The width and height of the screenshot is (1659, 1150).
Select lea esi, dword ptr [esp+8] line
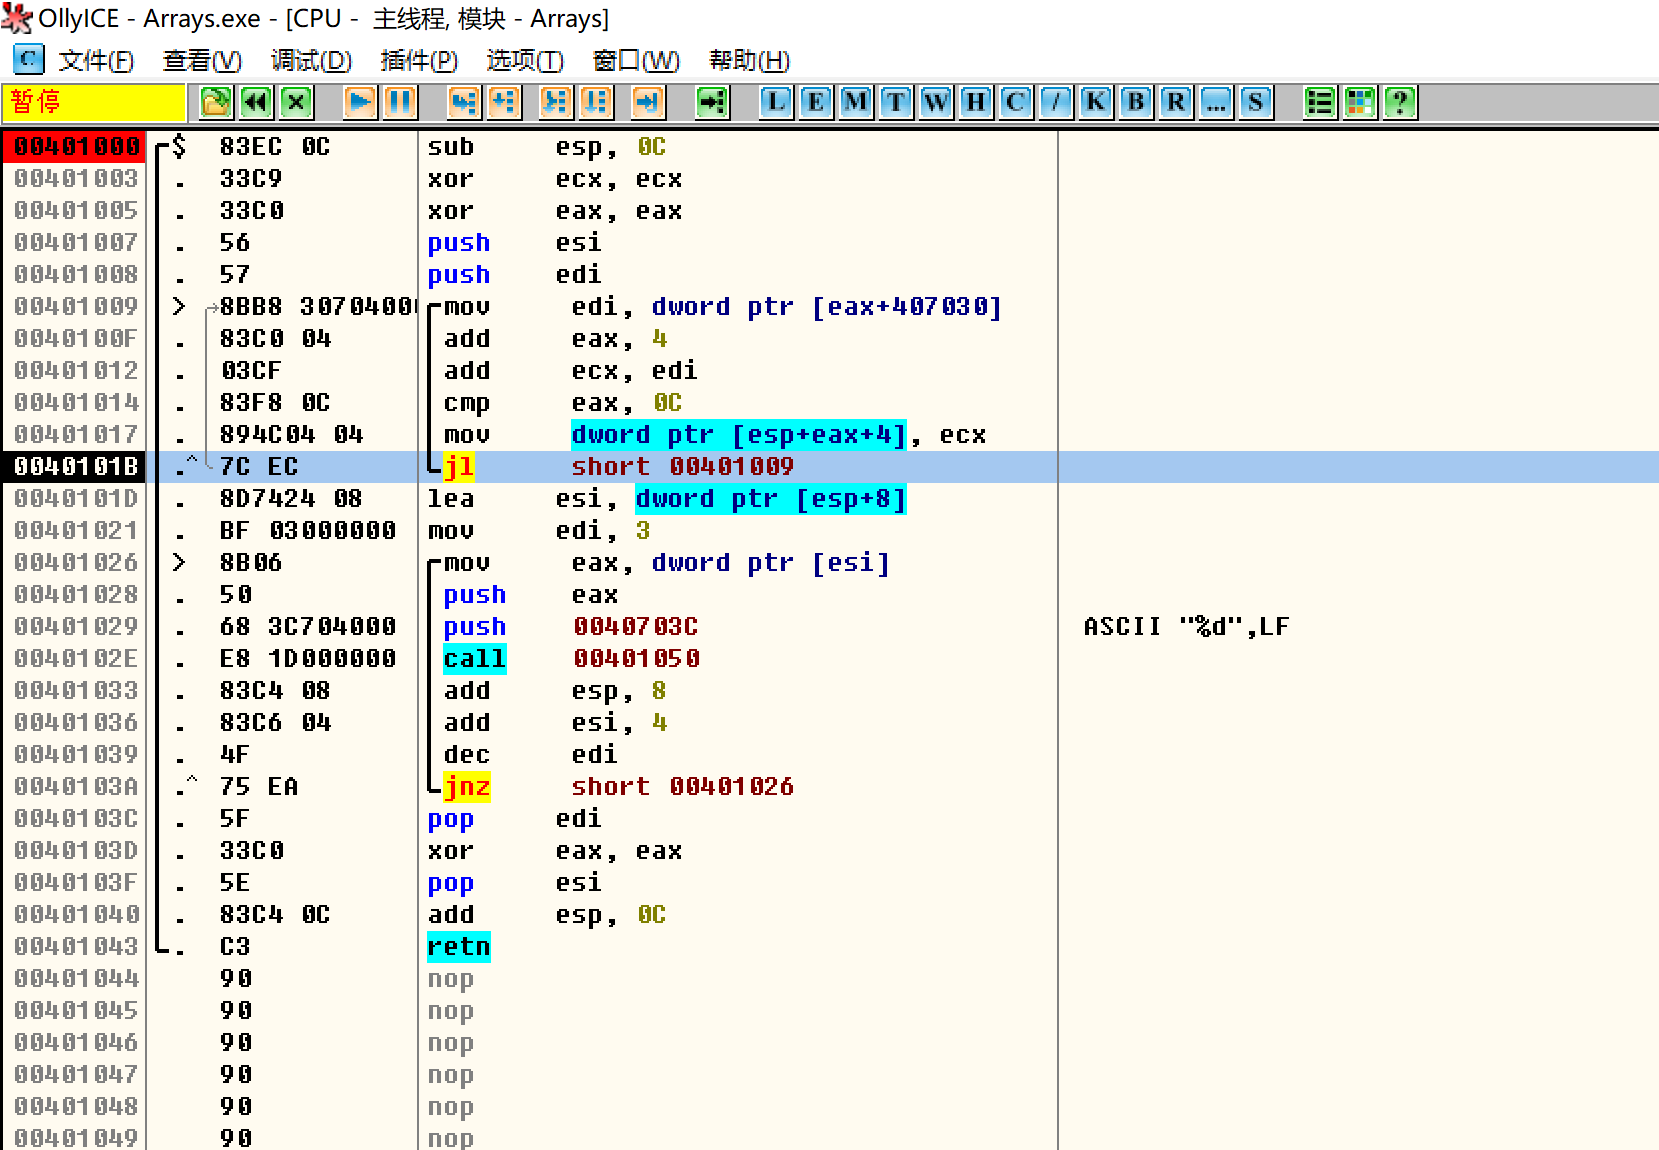click(667, 499)
